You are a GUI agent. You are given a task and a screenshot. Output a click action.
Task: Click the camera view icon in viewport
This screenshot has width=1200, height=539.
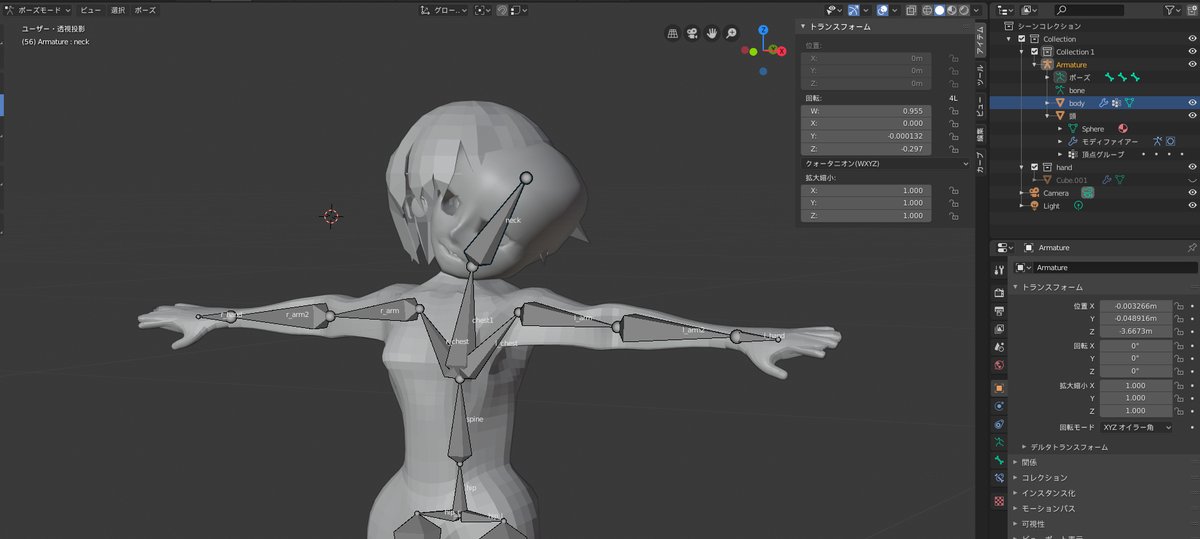click(x=692, y=33)
